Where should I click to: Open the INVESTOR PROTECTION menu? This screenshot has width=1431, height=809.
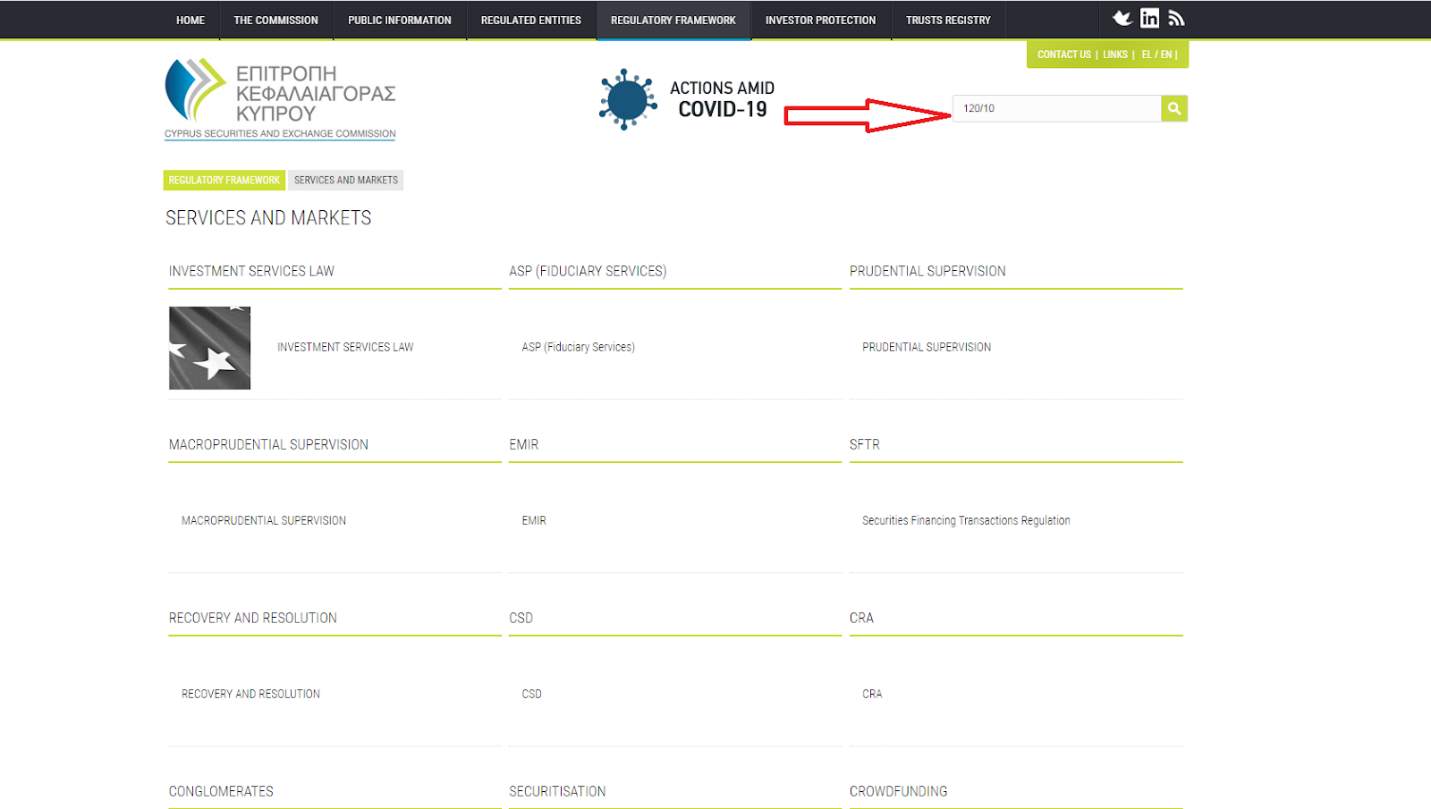click(x=820, y=20)
